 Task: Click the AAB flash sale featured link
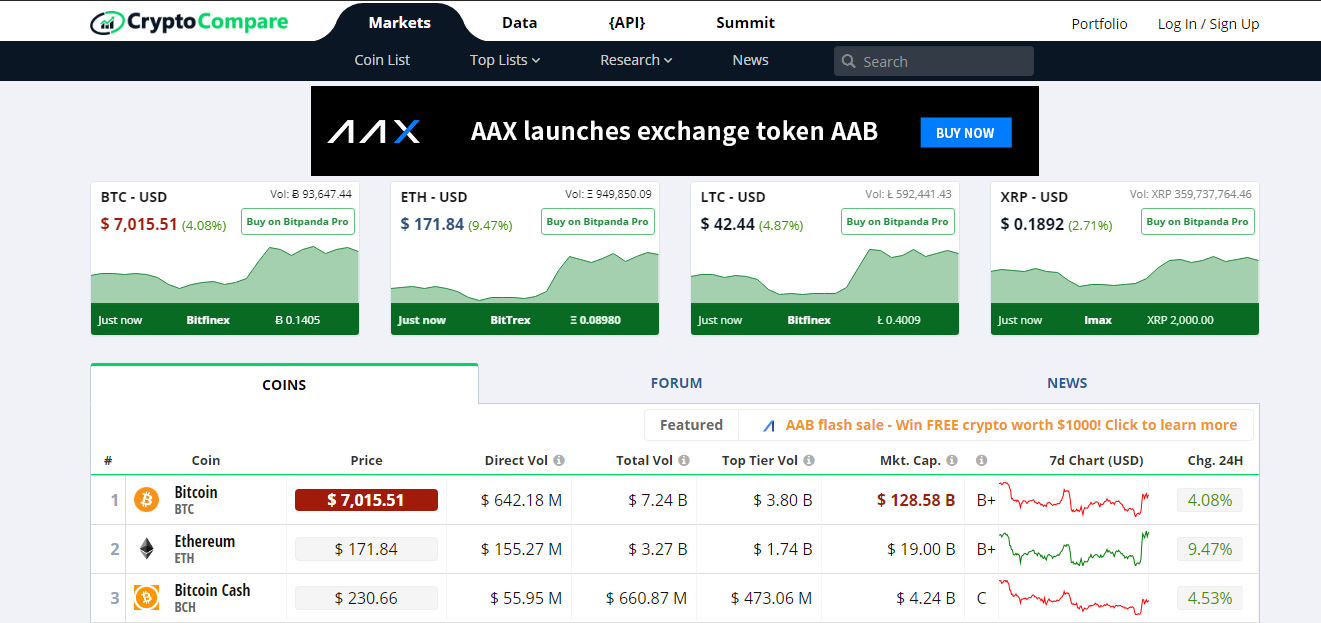click(x=1011, y=425)
